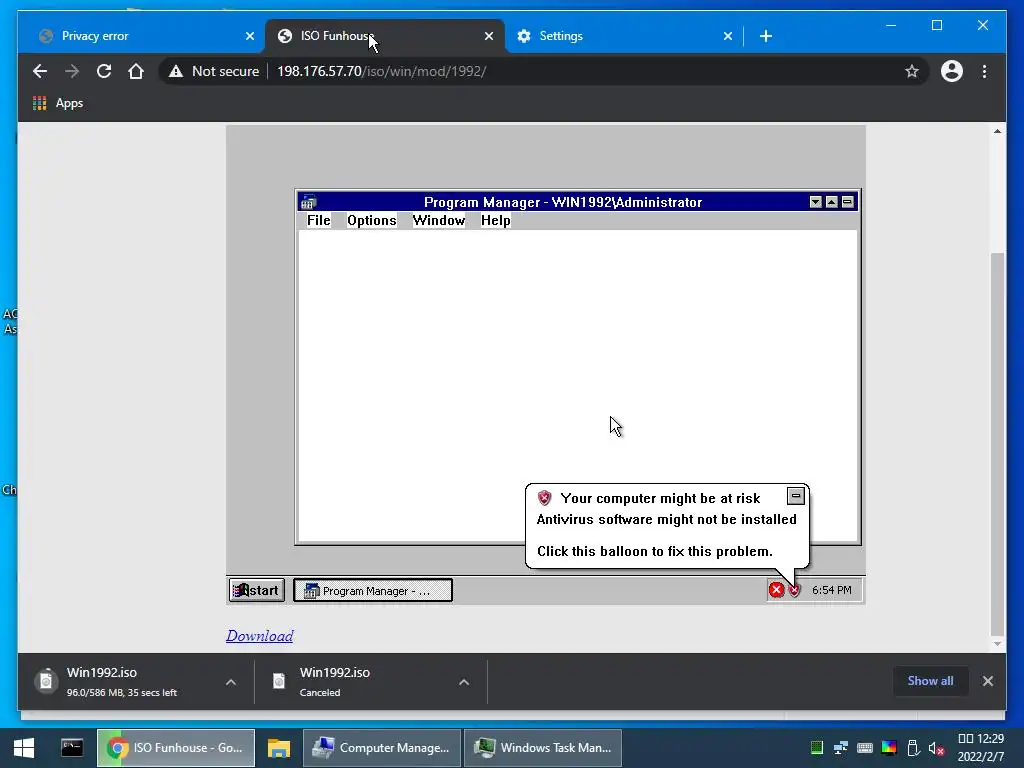Image resolution: width=1024 pixels, height=768 pixels.
Task: Open the Chrome three-dot menu
Action: (984, 71)
